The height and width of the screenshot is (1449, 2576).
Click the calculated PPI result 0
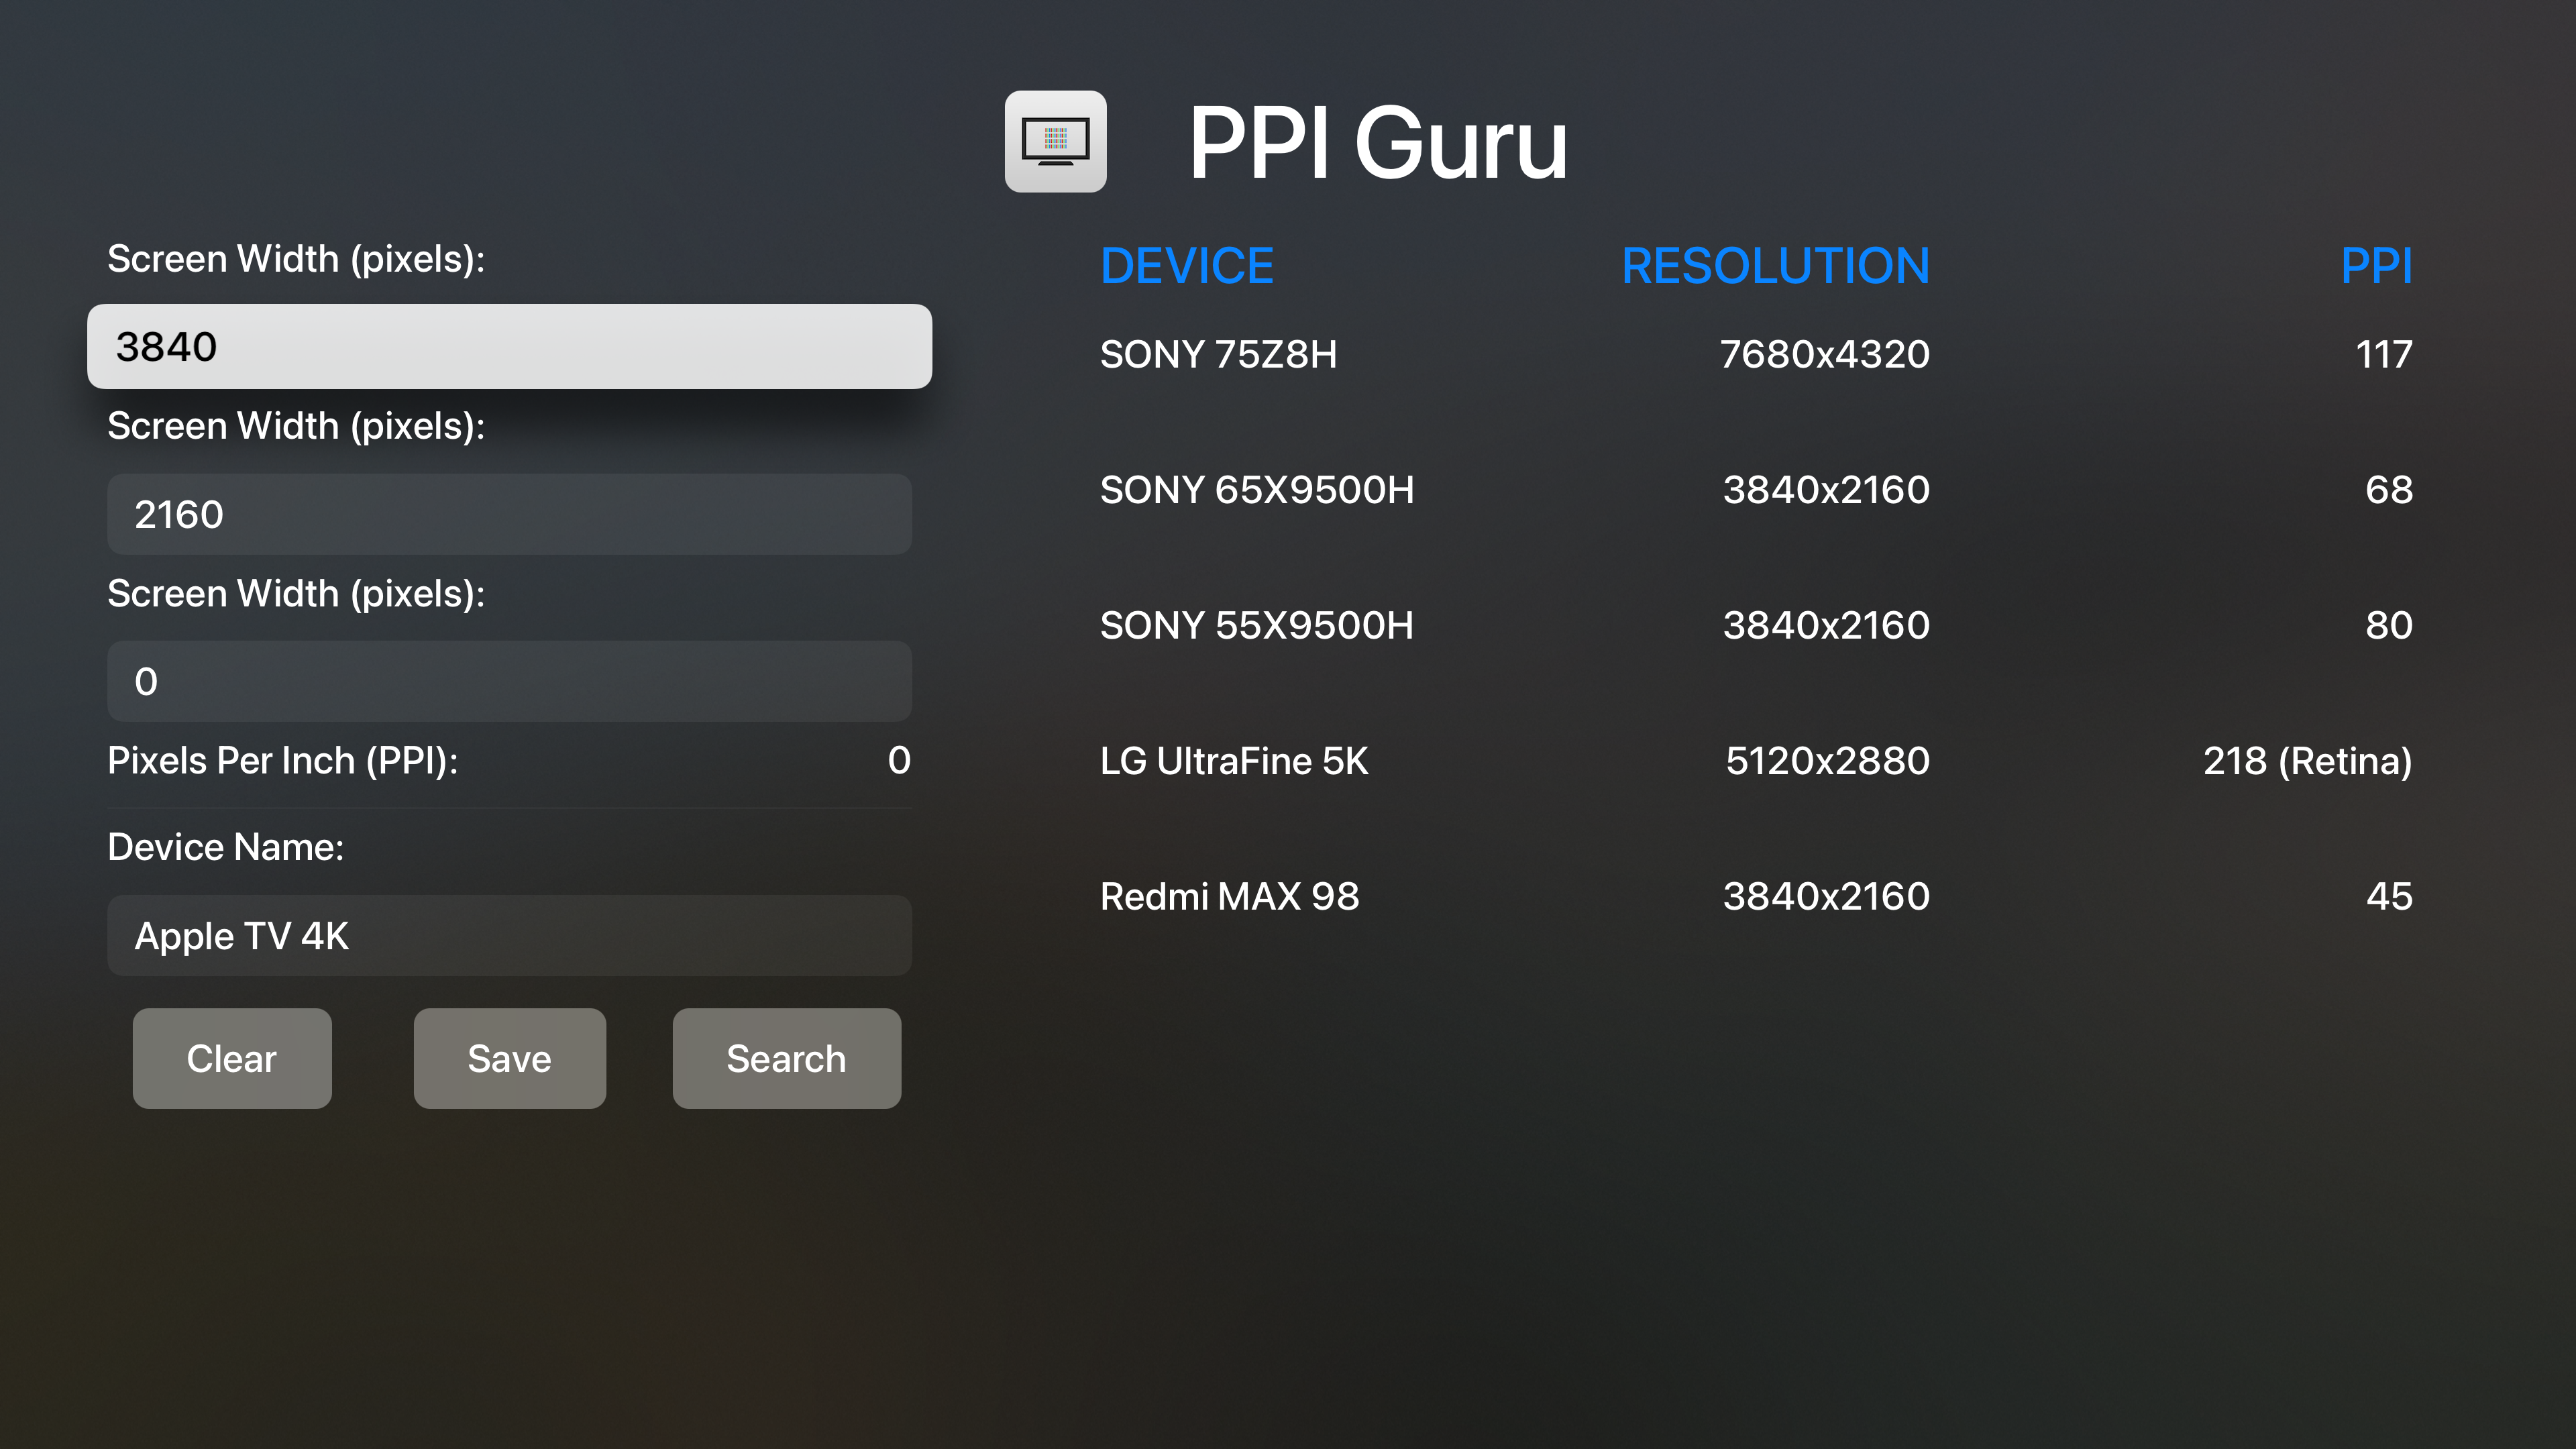click(x=899, y=761)
